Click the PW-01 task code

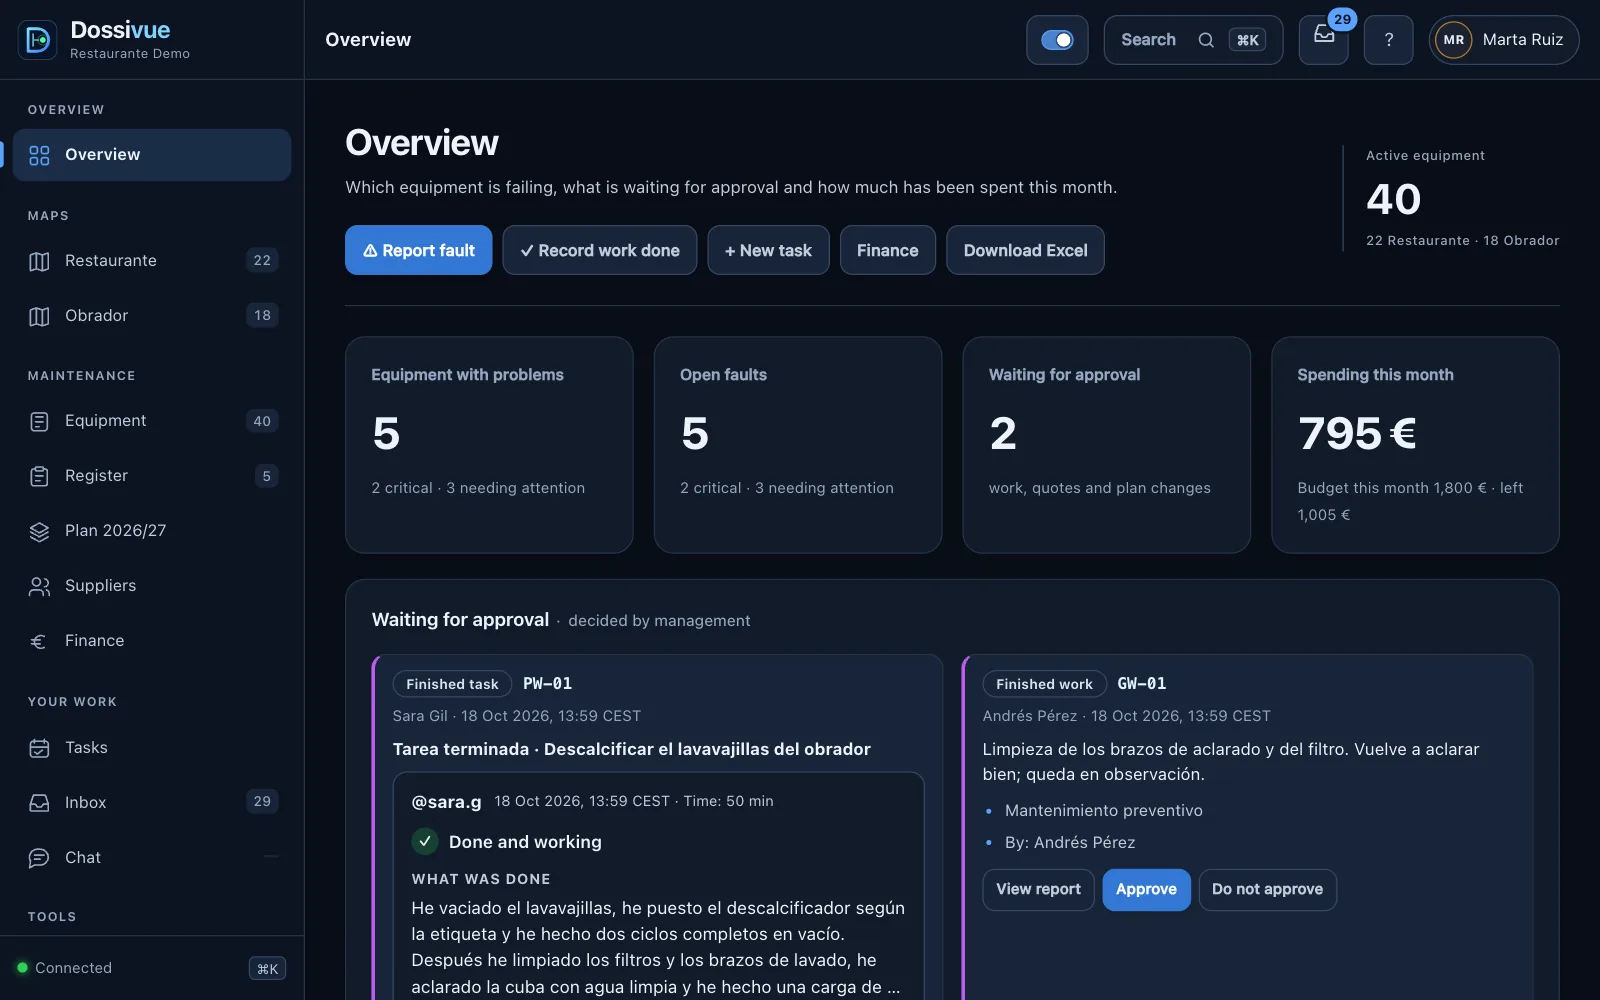[x=548, y=684]
